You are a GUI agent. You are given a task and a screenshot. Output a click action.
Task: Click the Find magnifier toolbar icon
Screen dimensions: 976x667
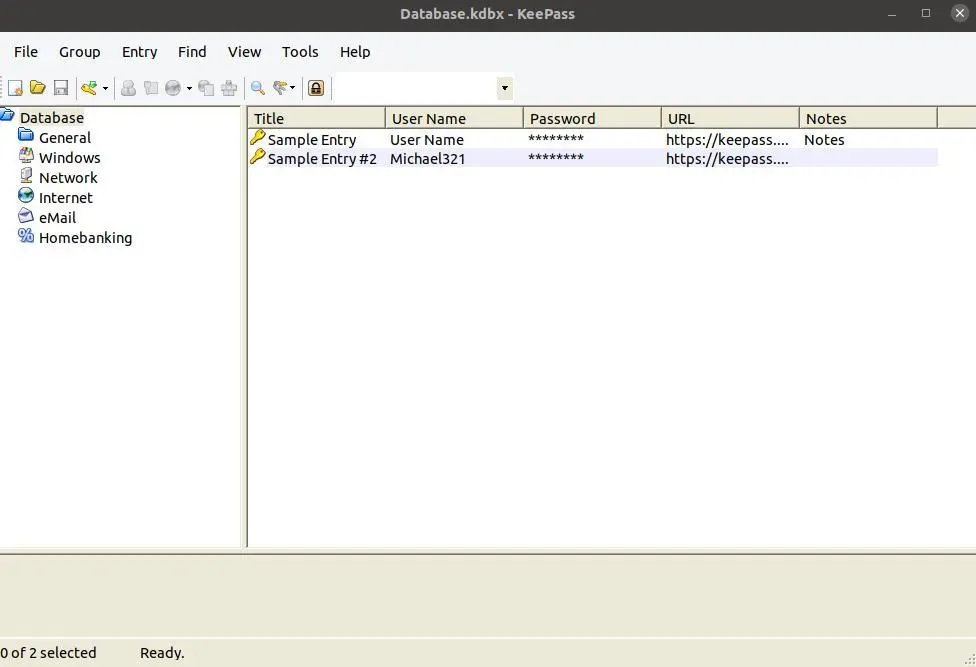pos(258,88)
